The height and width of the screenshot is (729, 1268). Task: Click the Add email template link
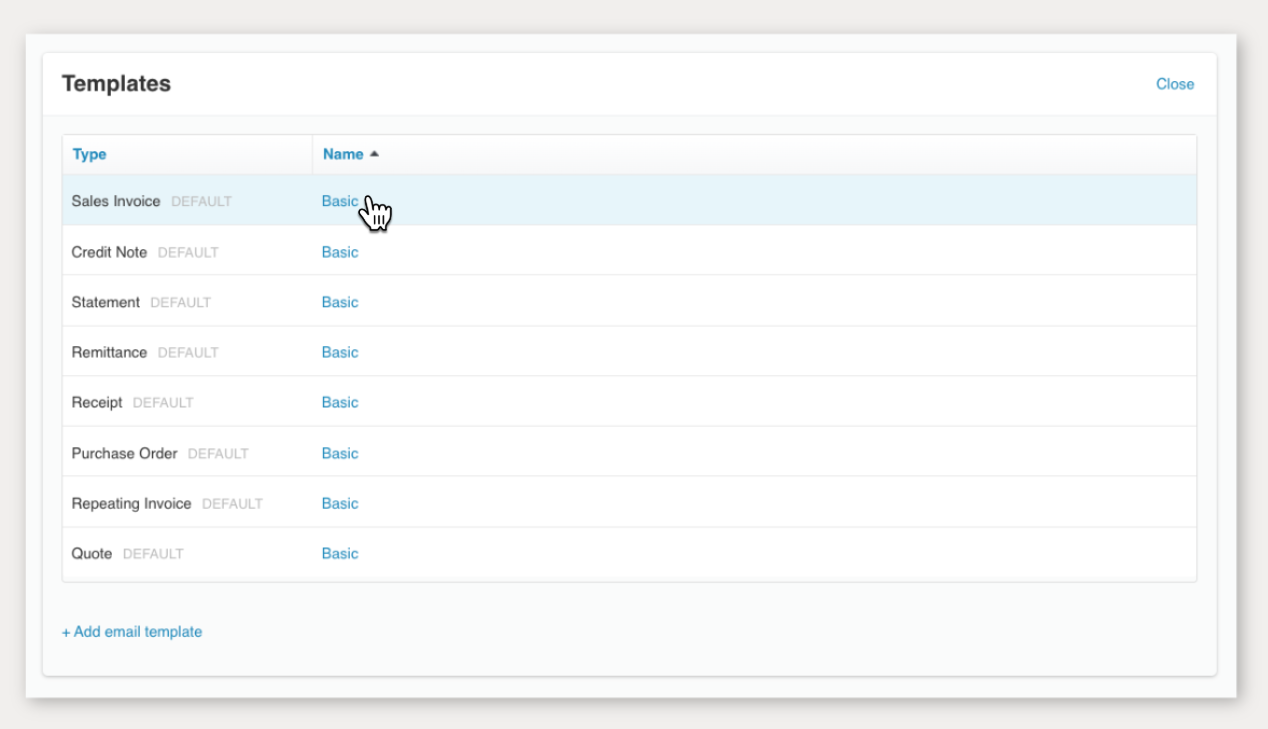(132, 632)
